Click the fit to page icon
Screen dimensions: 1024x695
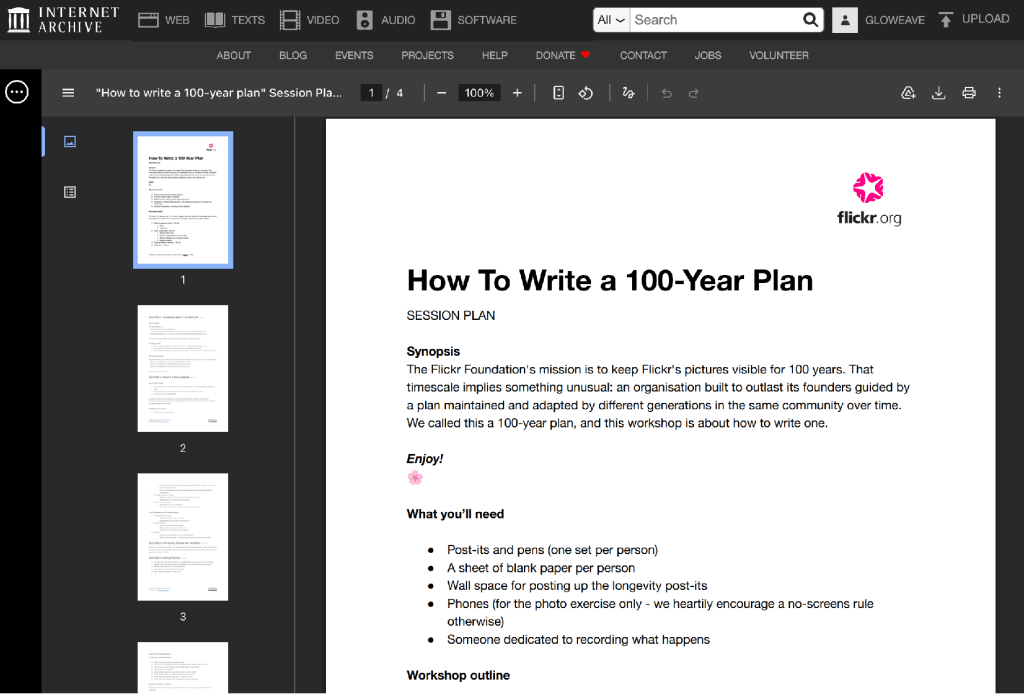(558, 93)
